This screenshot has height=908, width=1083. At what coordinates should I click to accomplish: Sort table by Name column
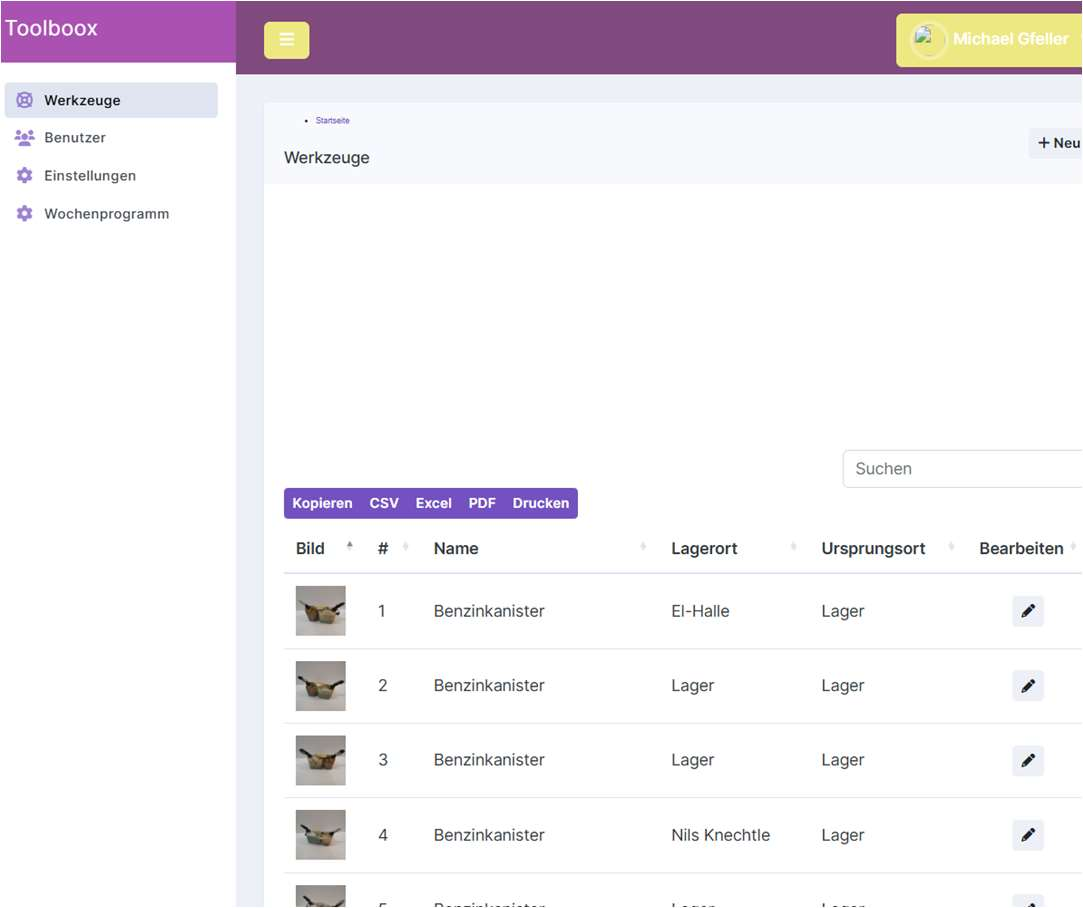(x=456, y=548)
